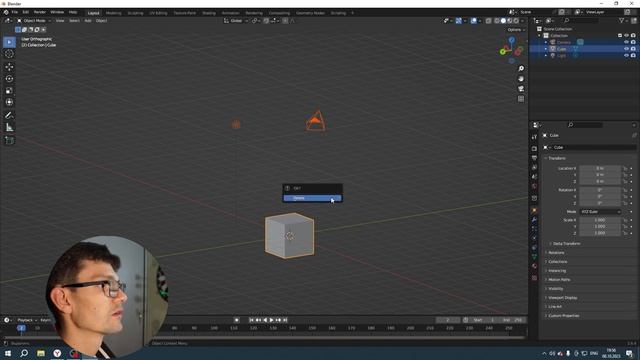Open the Modifiers wrench tab icon
640x360 pixels.
coord(534,220)
